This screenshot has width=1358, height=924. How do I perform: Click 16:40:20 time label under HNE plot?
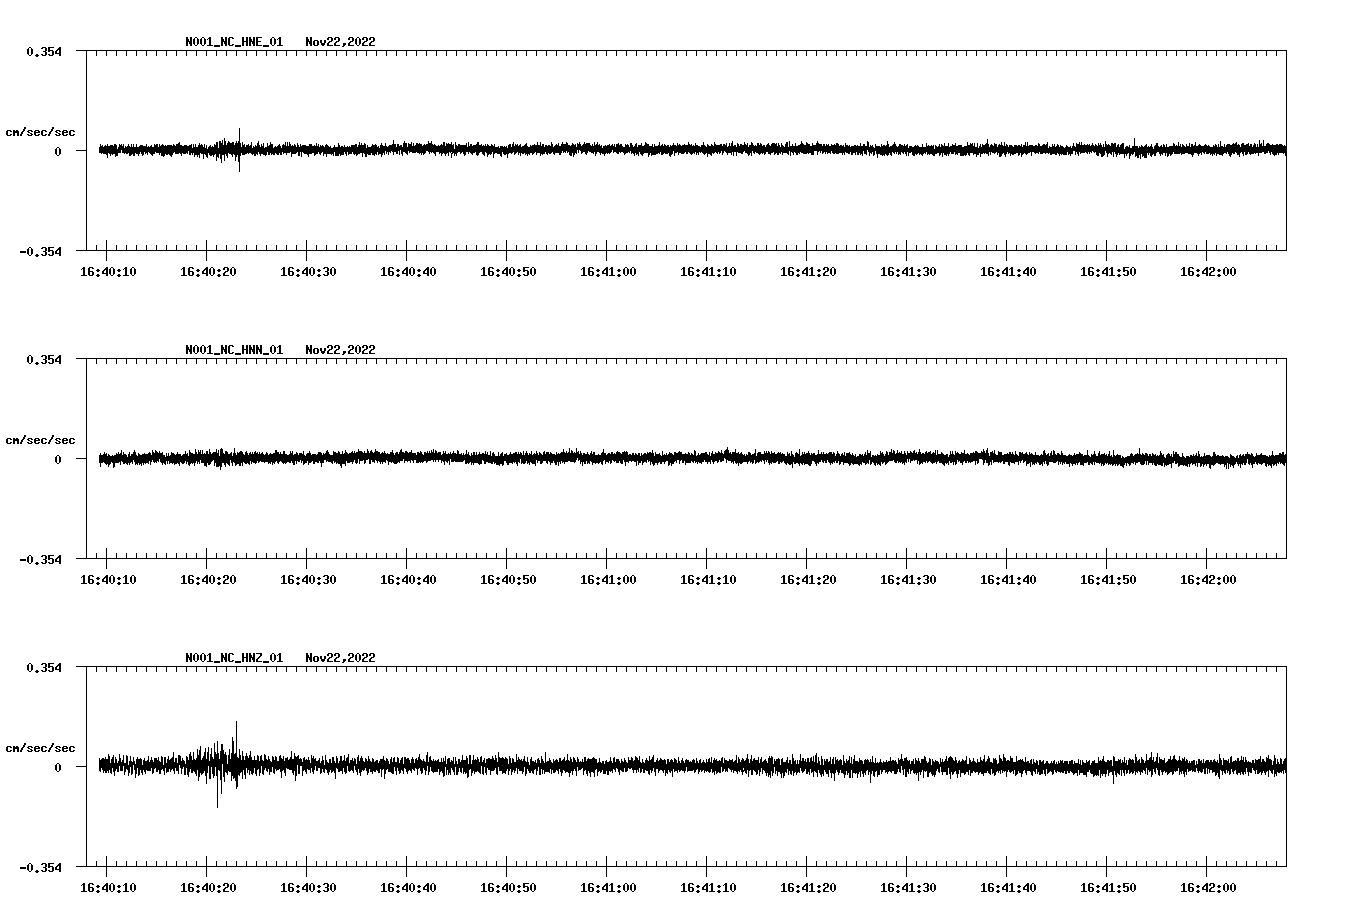[208, 272]
